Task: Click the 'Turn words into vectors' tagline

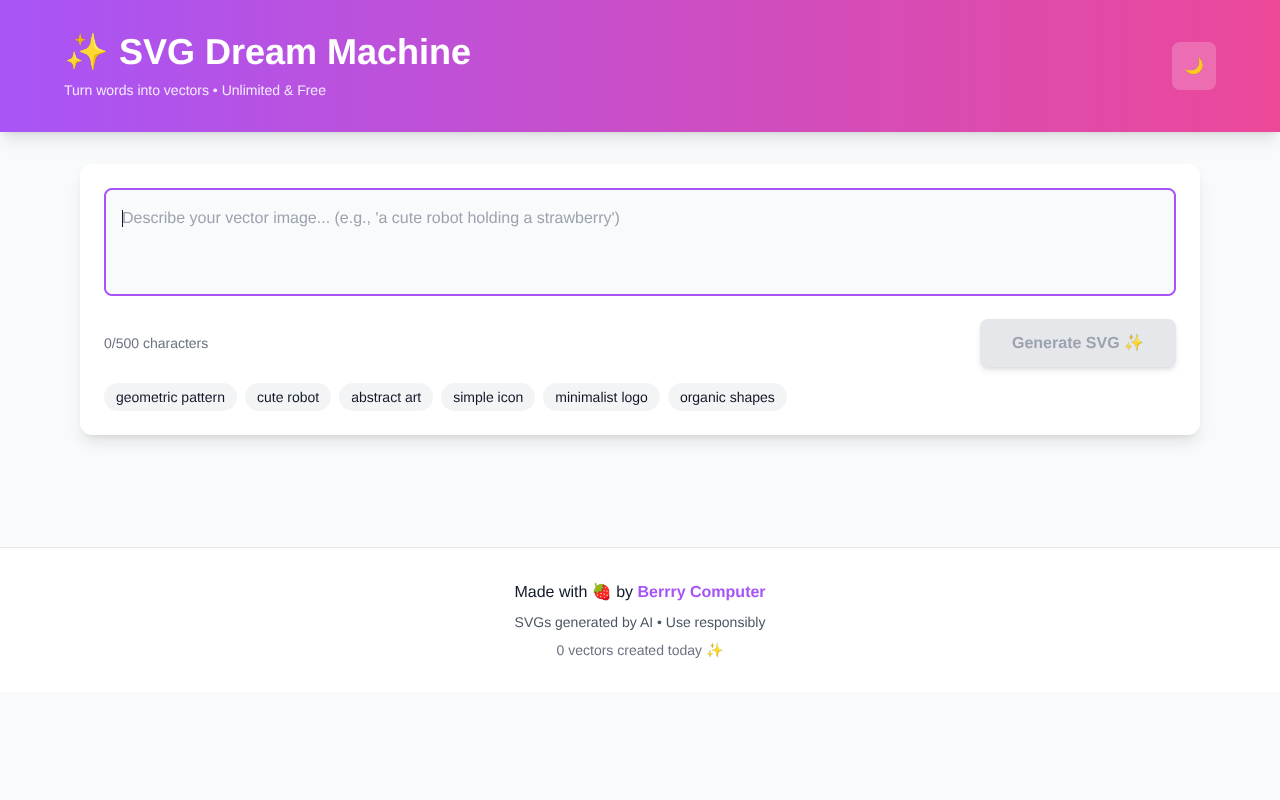Action: point(194,90)
